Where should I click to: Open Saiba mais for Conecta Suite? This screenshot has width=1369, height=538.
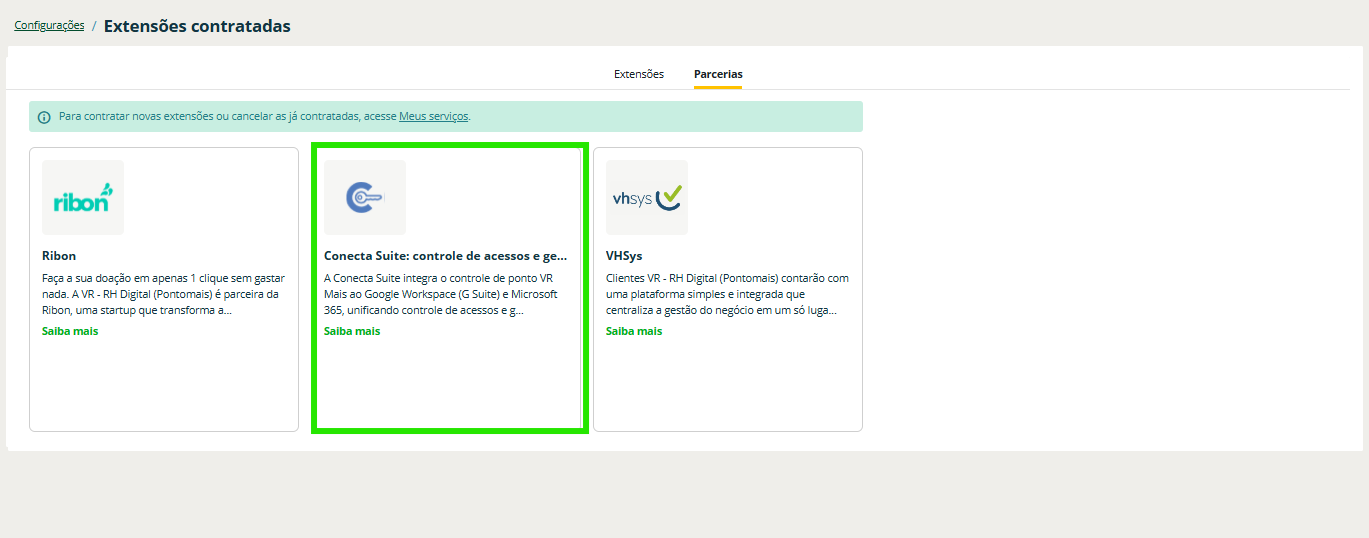click(352, 331)
